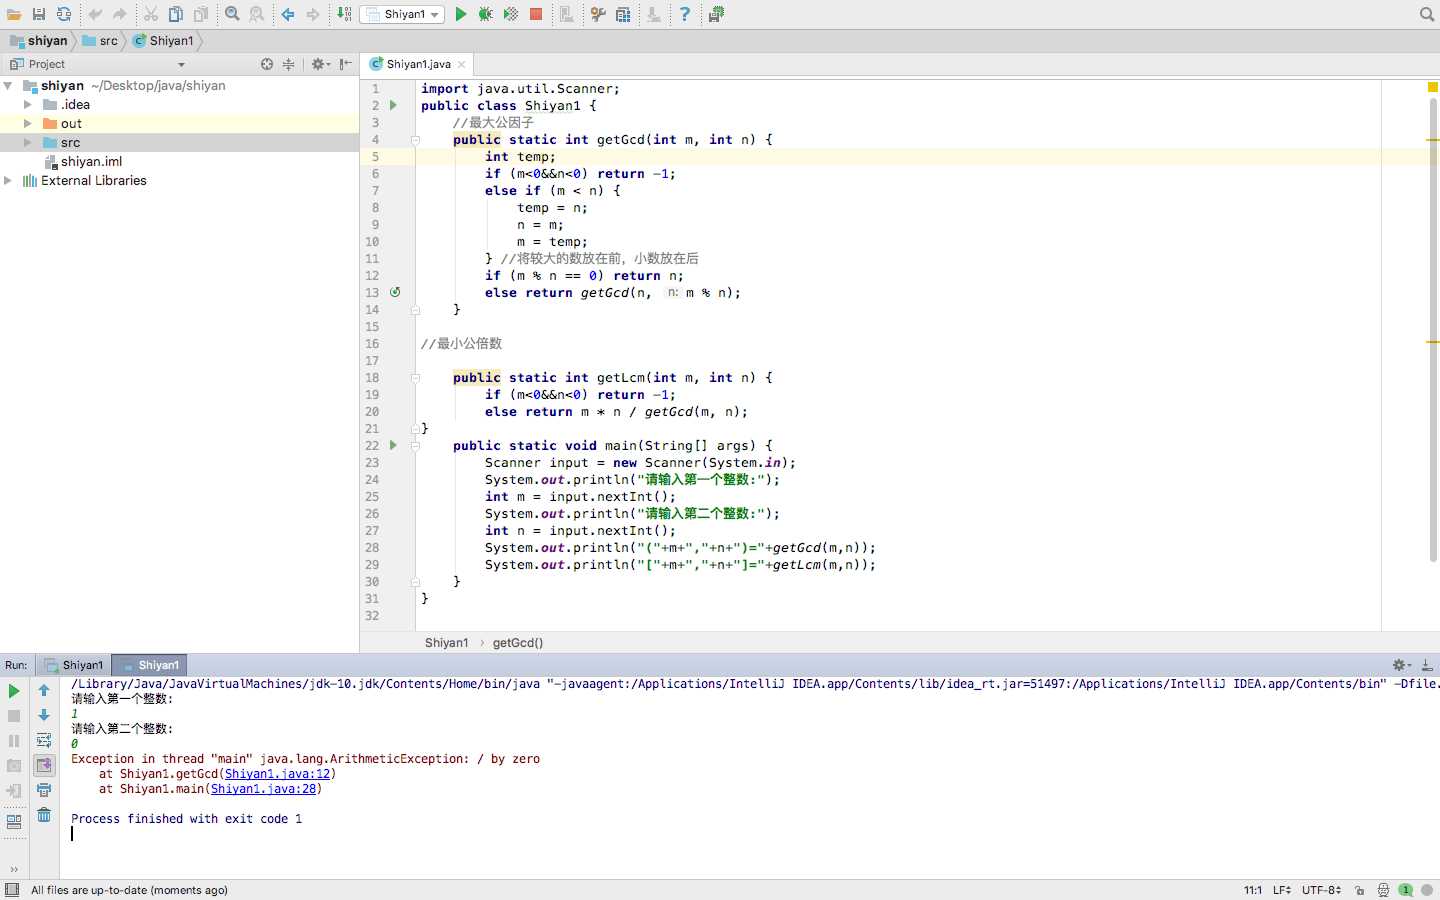Change line separator via the LF selector
Image resolution: width=1440 pixels, height=900 pixels.
1282,890
